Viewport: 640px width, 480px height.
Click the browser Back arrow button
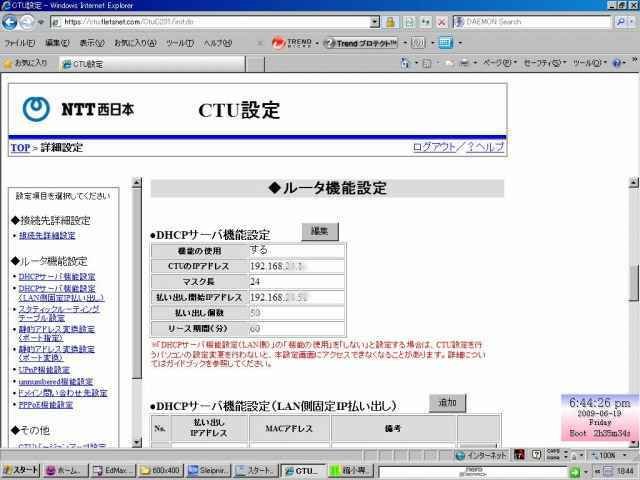10,22
